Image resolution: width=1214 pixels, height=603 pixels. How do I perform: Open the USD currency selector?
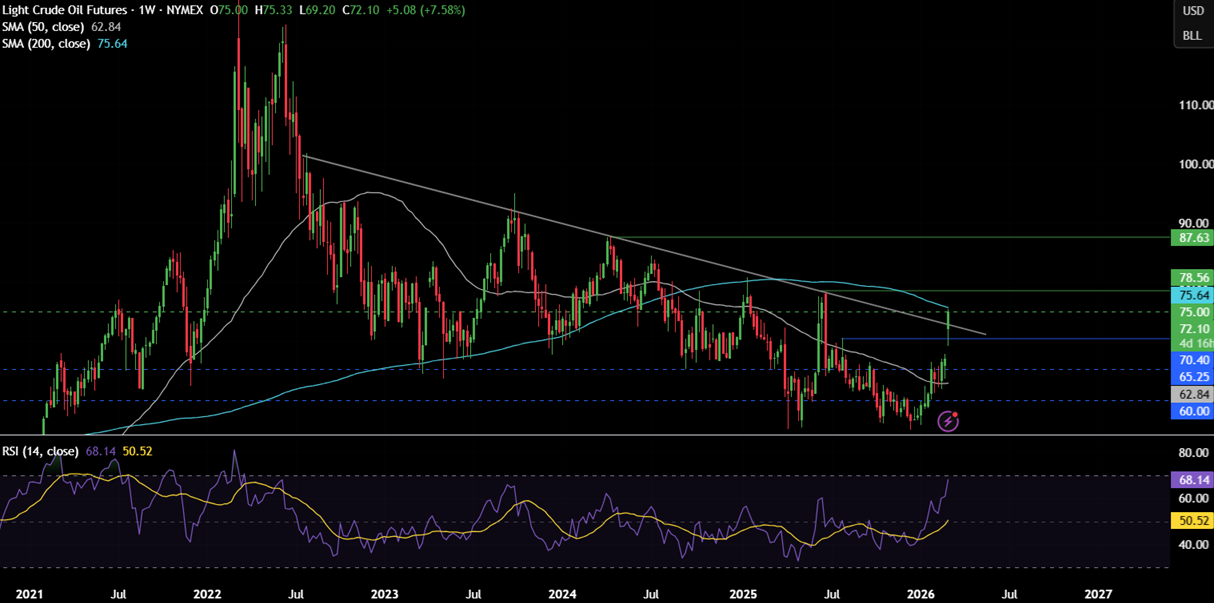tap(1192, 11)
